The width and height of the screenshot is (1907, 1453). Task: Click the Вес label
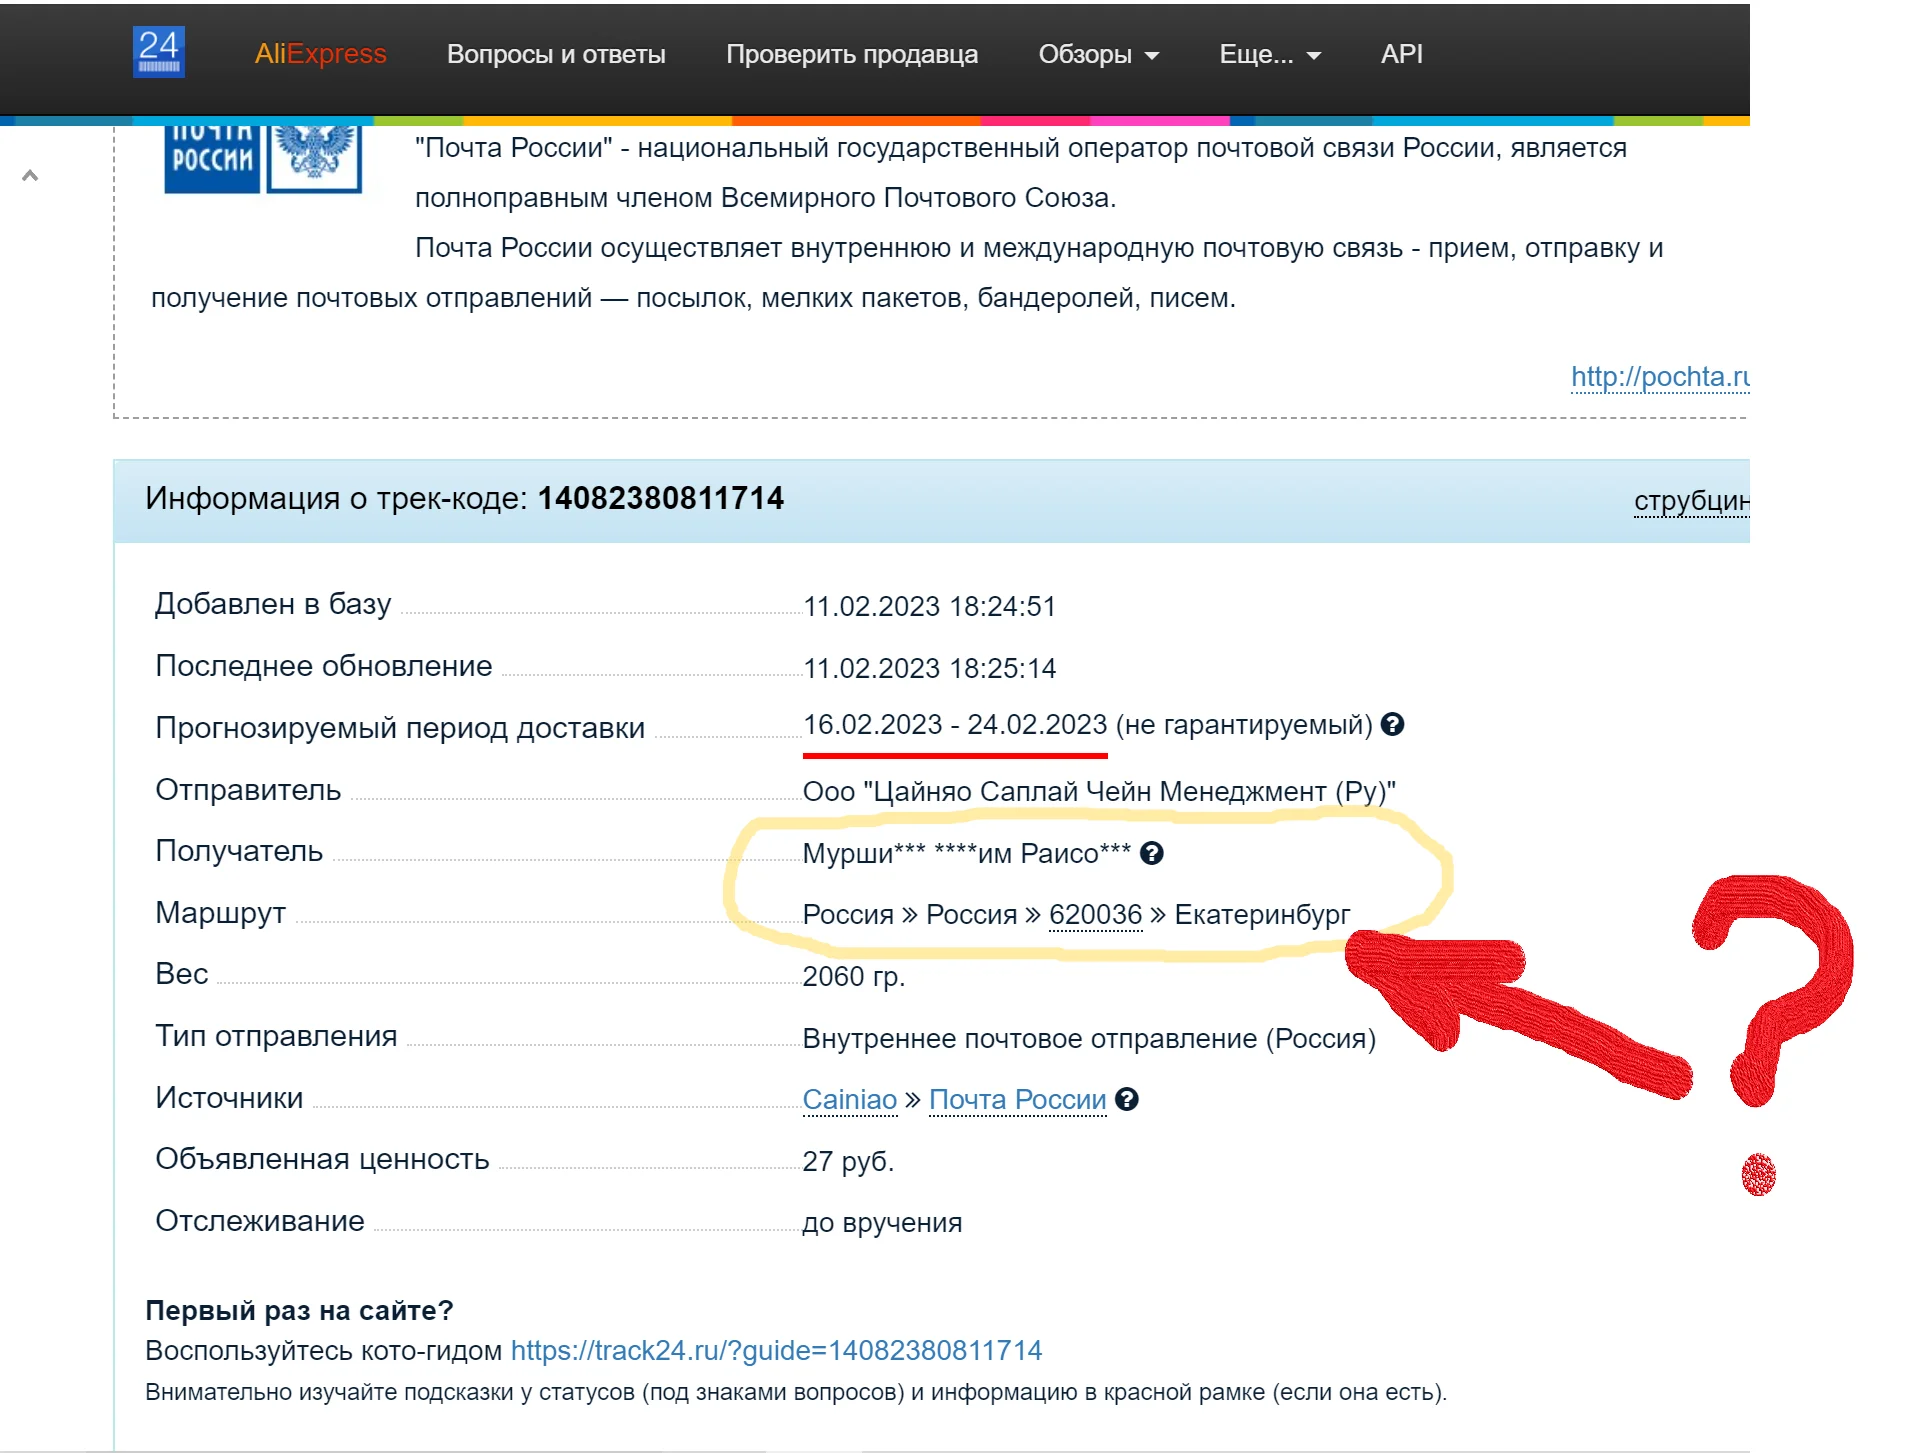click(182, 974)
